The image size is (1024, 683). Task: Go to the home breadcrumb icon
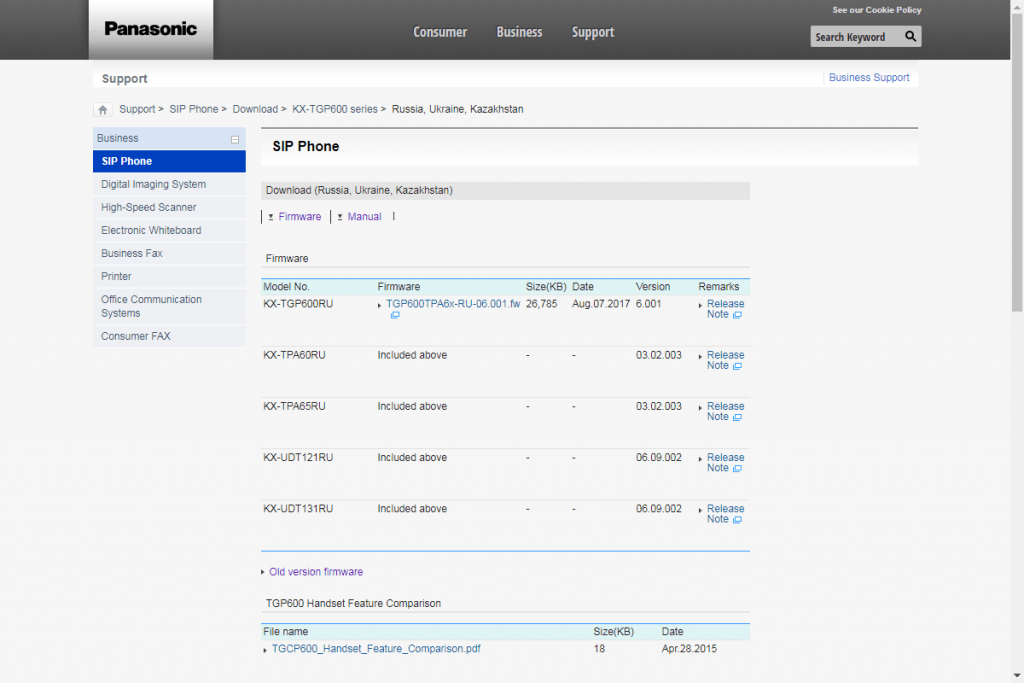103,110
